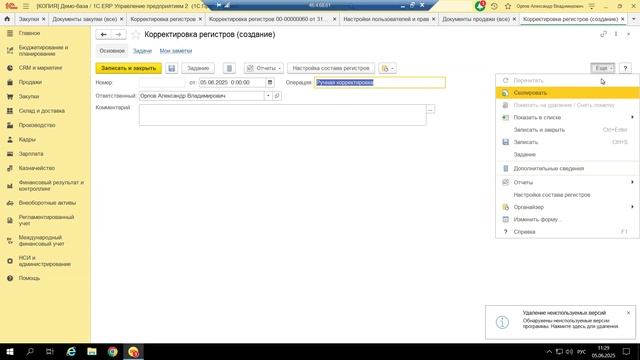Navigate back with left arrow button
Image resolution: width=640 pixels, height=360 pixels.
pyautogui.click(x=103, y=35)
